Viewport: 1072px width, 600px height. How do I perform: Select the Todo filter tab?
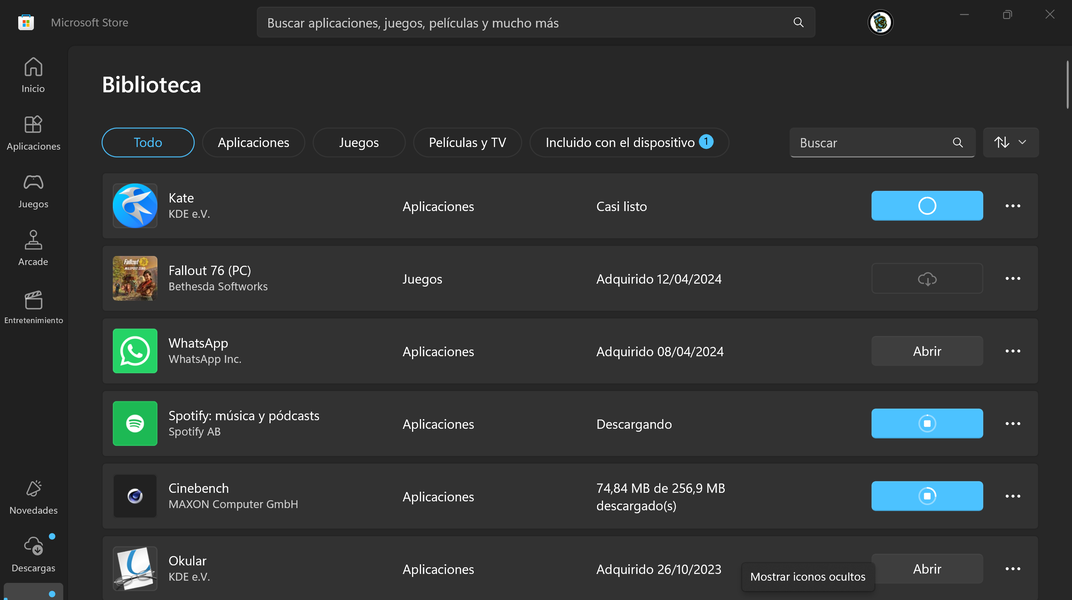(x=148, y=142)
